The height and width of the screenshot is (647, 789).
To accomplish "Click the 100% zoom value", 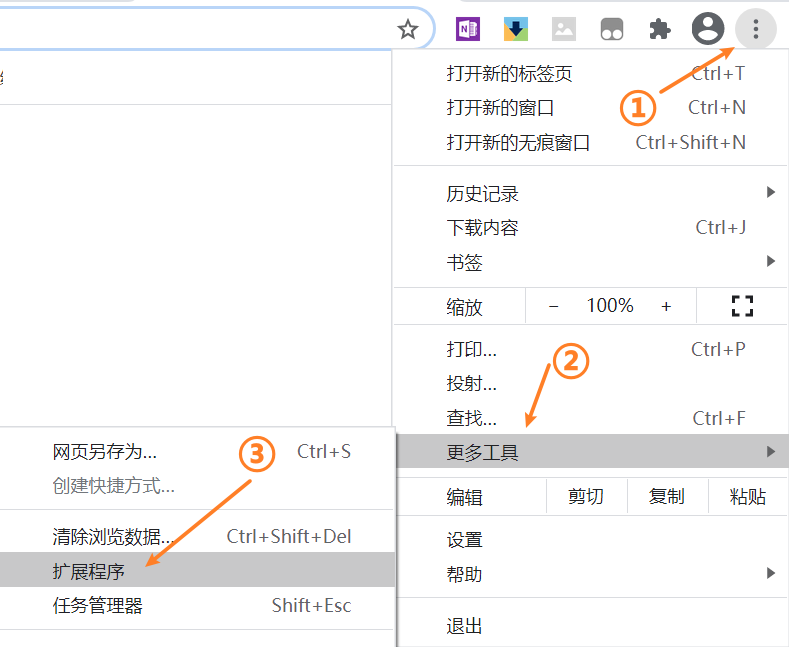I will pos(610,305).
